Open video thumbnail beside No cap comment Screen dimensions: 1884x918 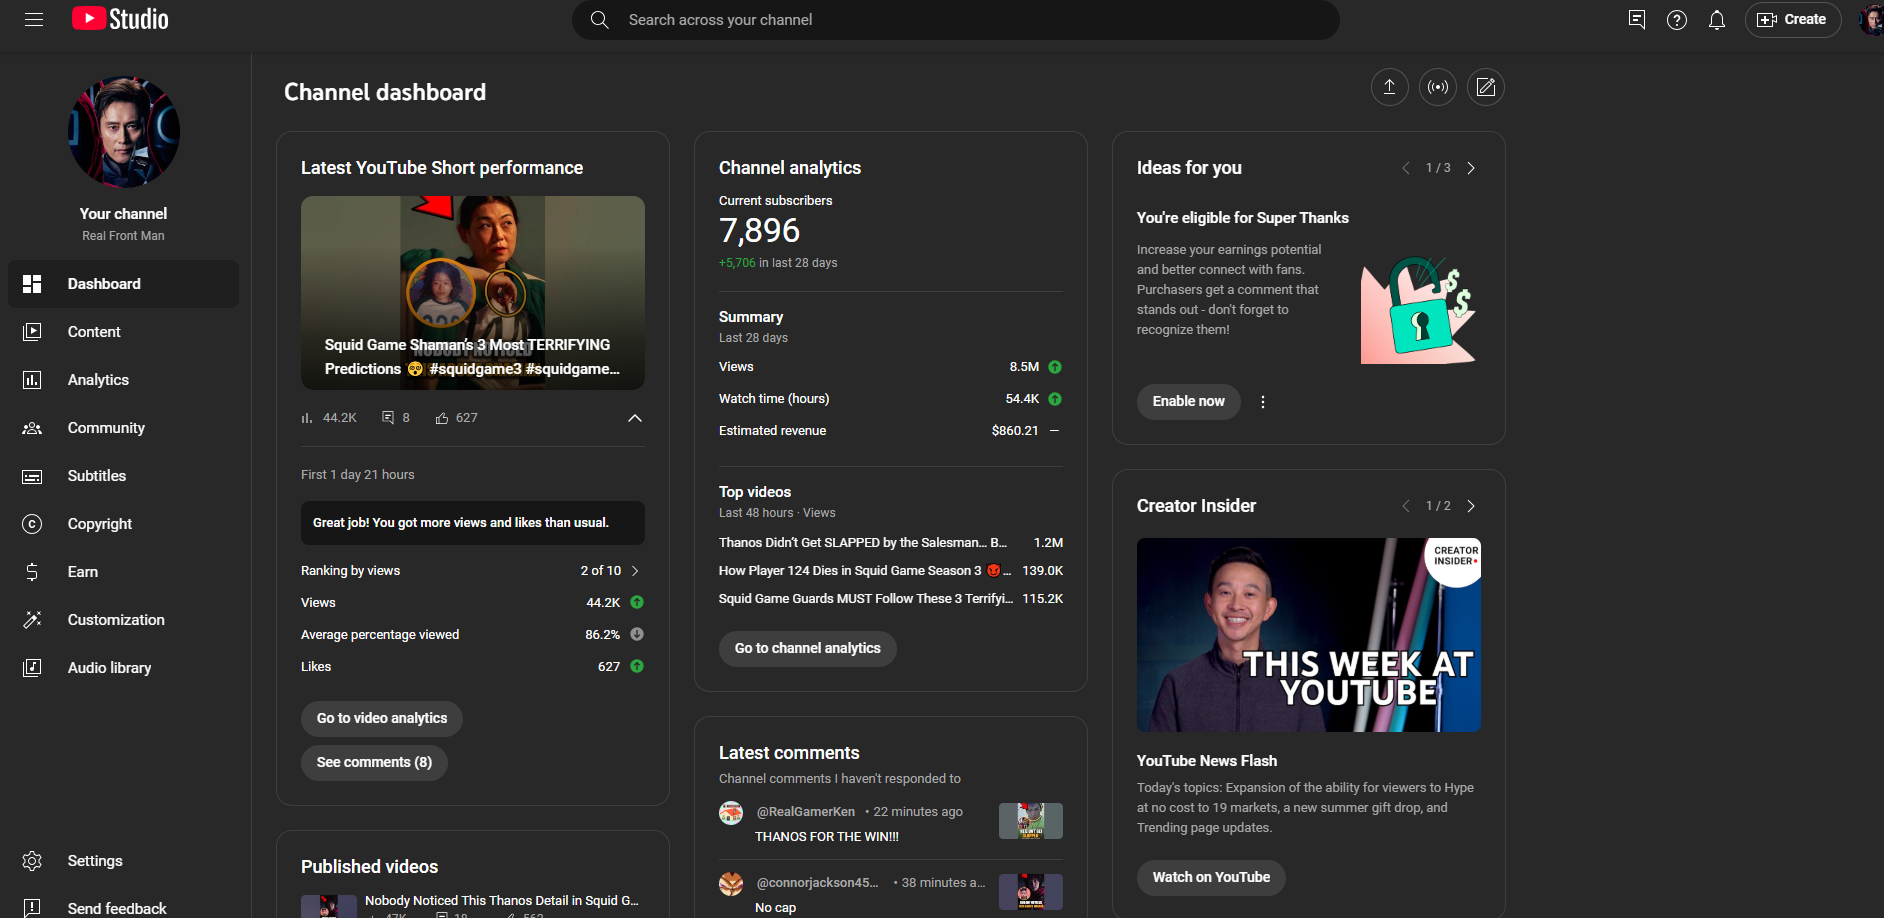[1031, 892]
